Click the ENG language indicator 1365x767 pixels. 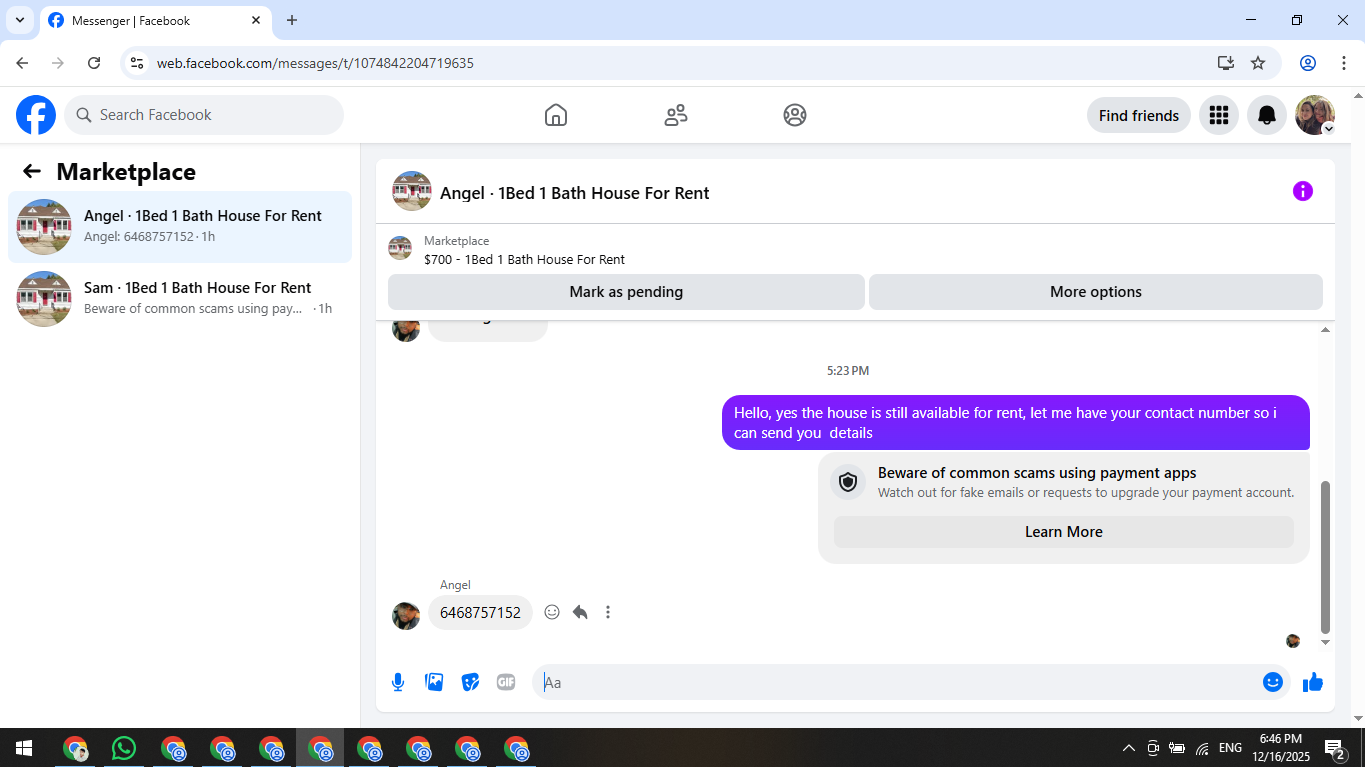(x=1230, y=748)
